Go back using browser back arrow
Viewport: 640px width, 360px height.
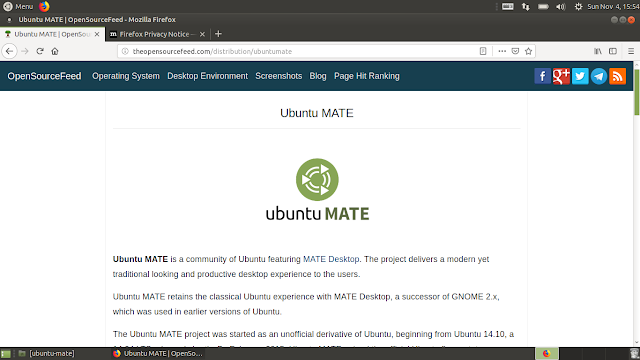tap(9, 51)
